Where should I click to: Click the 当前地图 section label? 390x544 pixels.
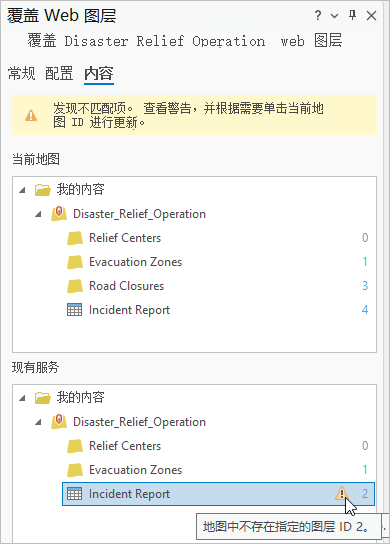[x=36, y=159]
